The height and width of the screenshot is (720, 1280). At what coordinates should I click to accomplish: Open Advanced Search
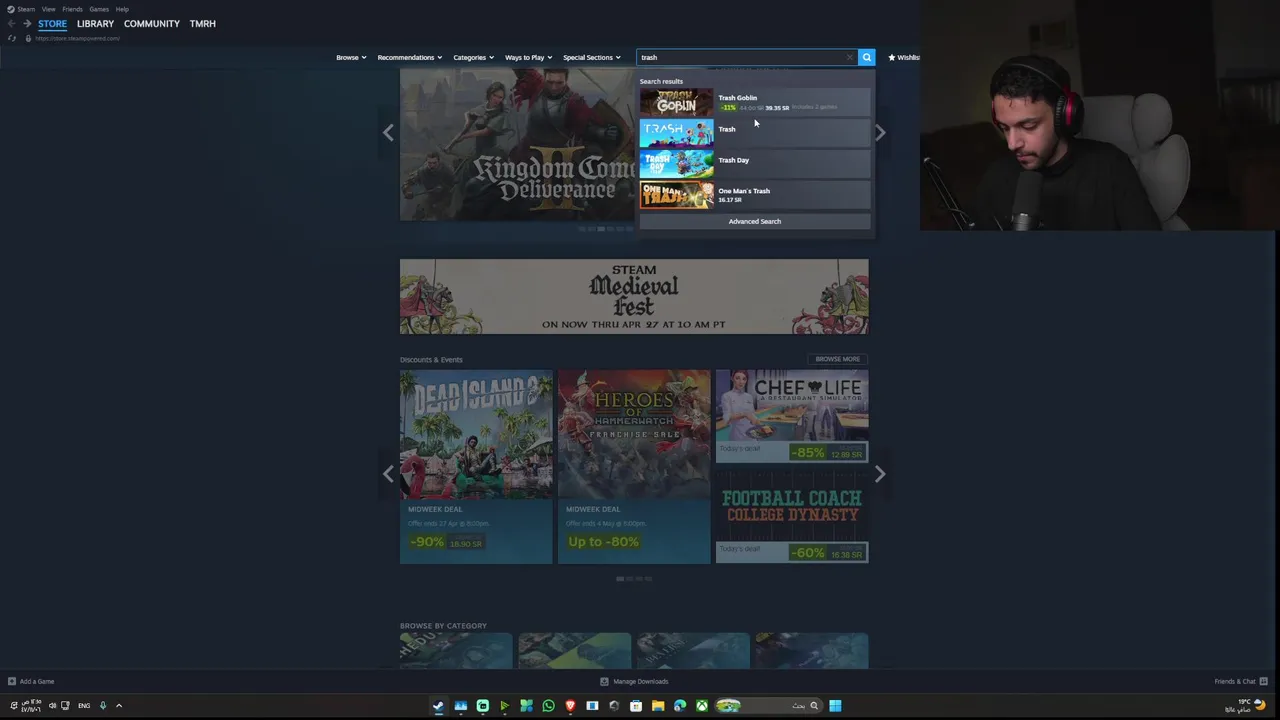click(755, 221)
